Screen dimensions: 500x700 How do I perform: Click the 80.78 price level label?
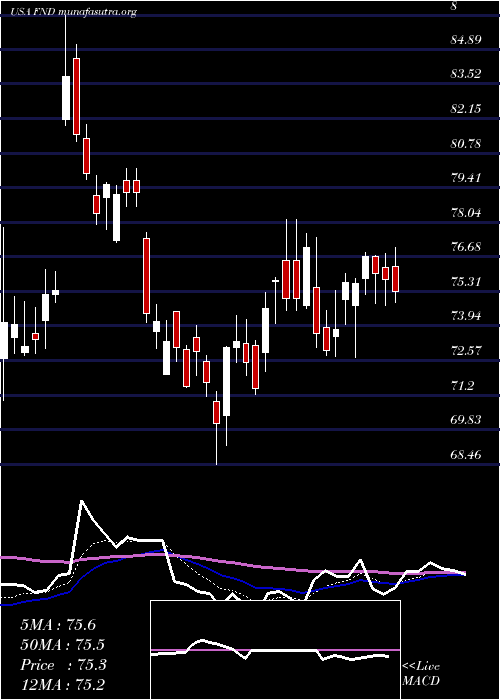466,144
